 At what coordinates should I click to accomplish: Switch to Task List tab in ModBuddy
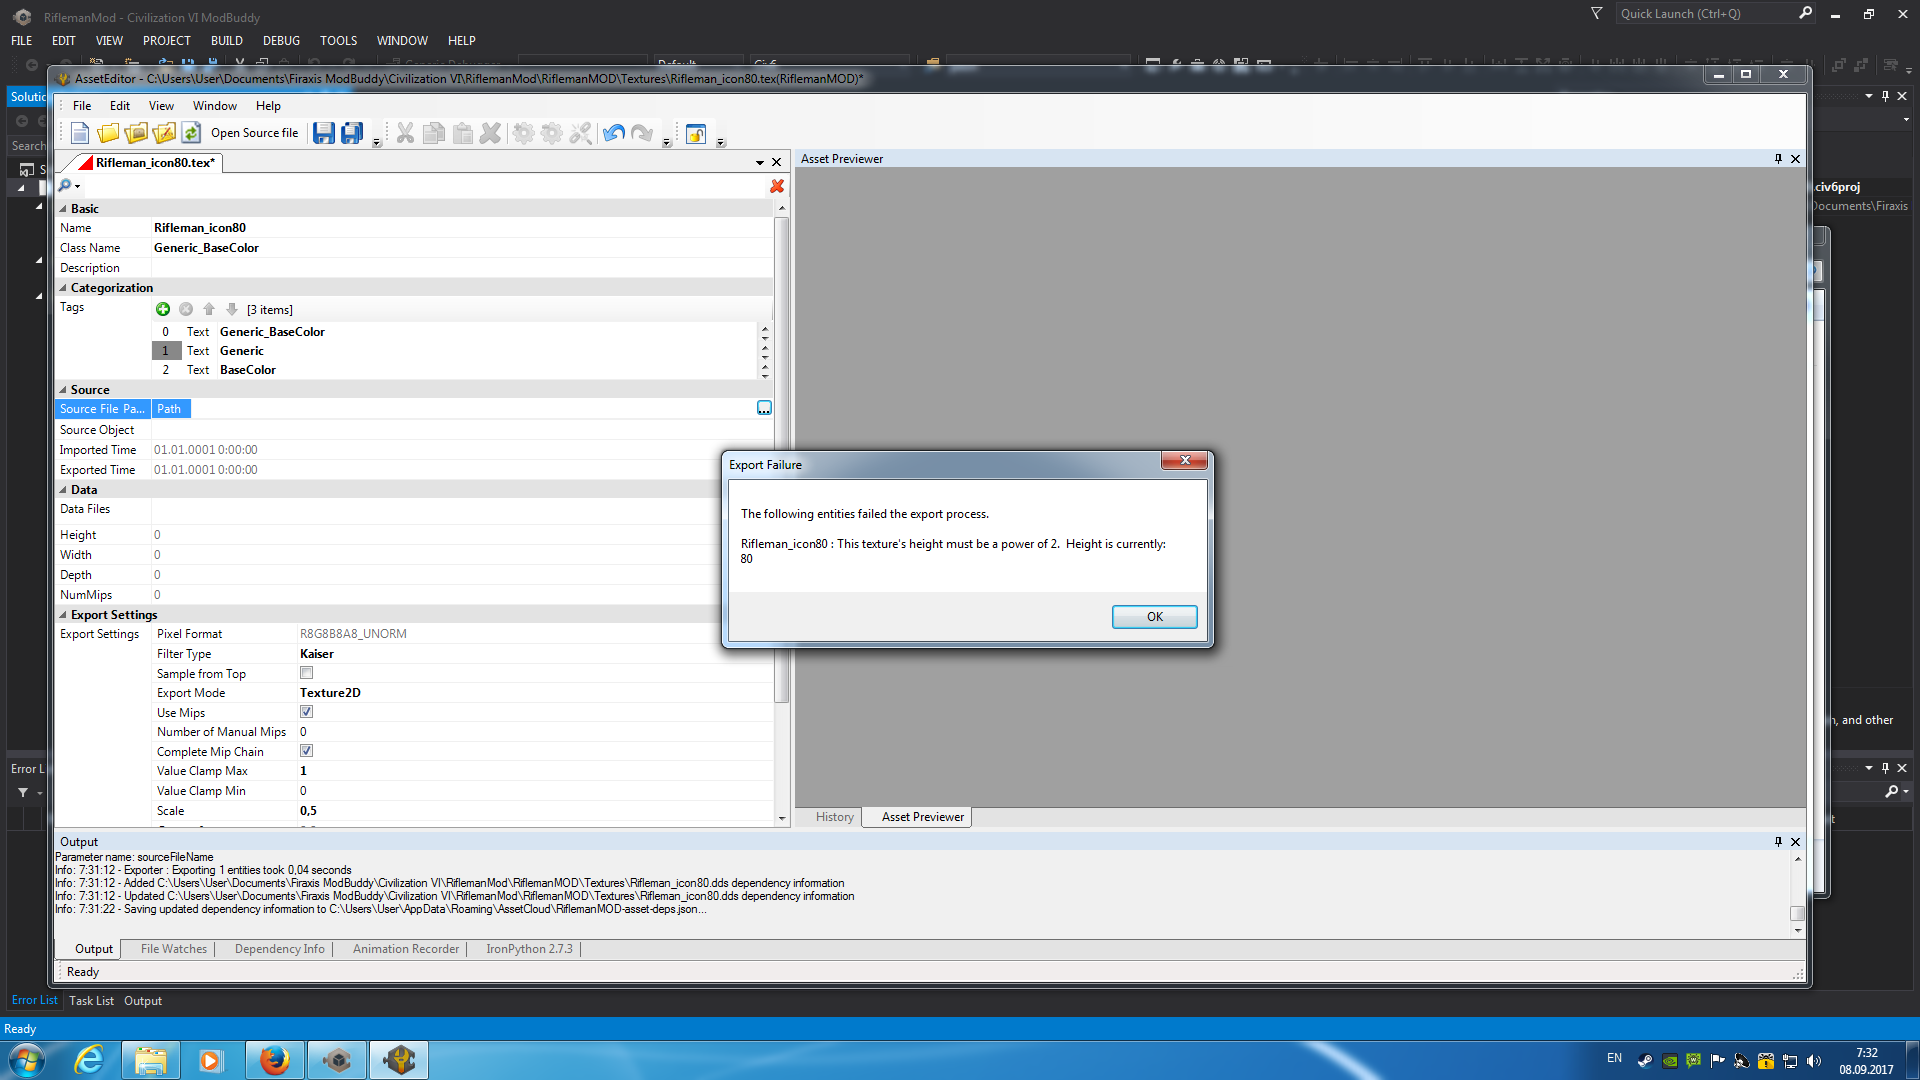91,1001
